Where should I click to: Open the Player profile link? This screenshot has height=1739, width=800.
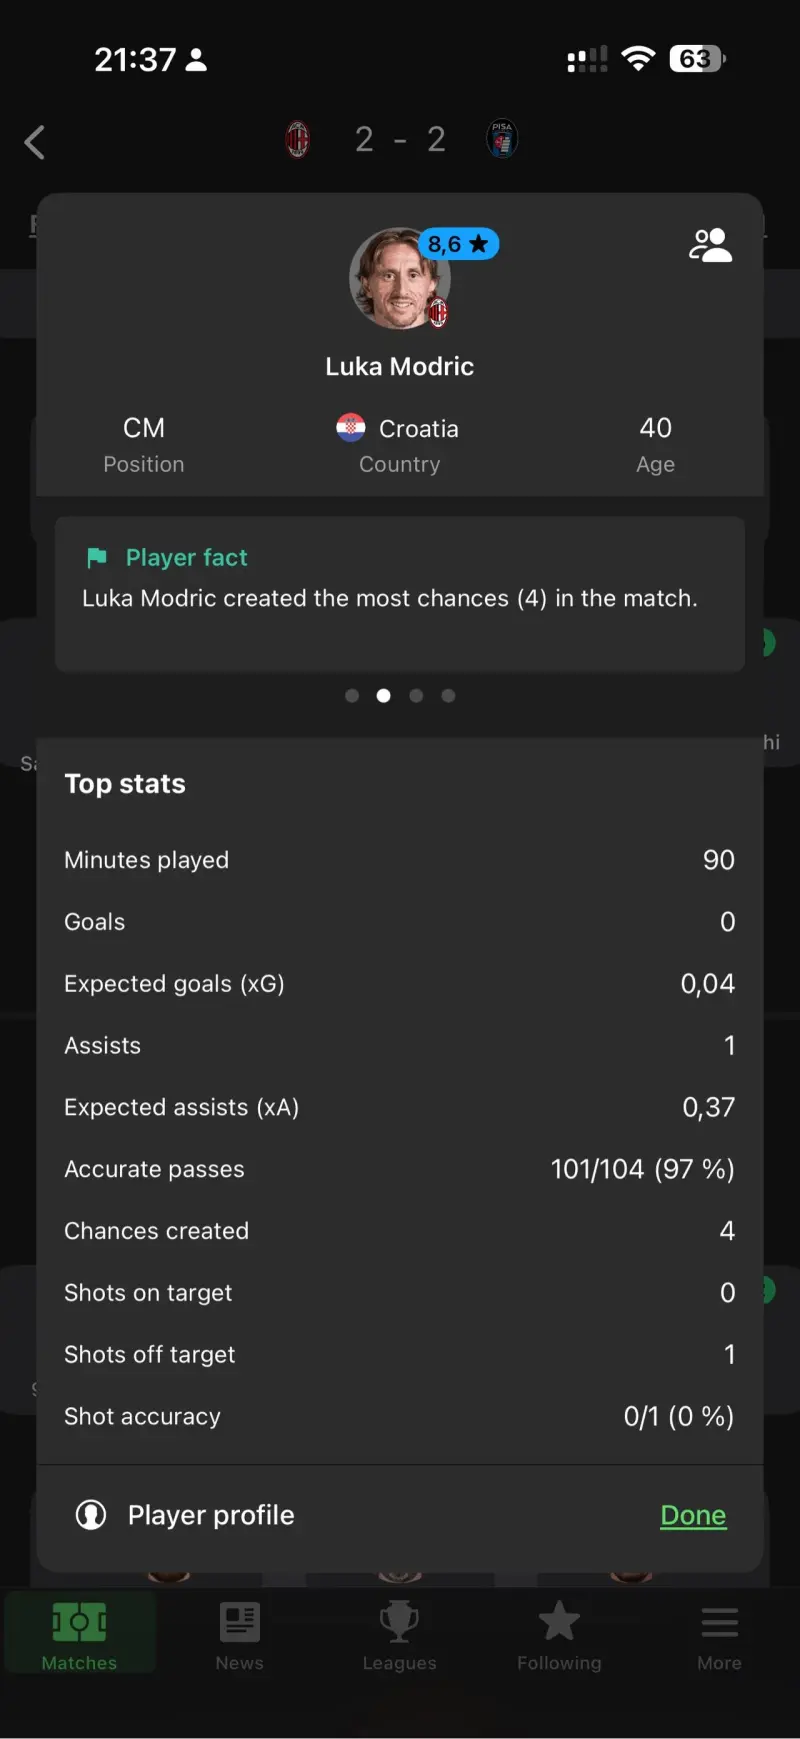[211, 1515]
